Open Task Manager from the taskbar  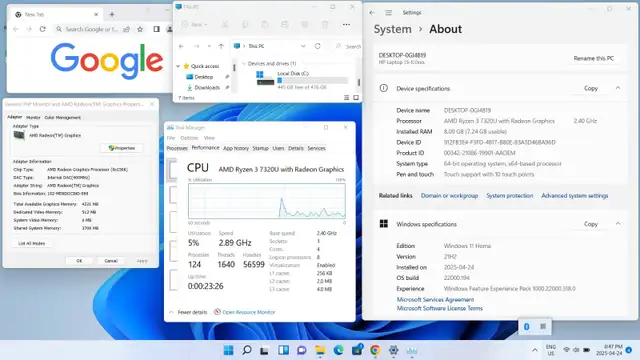pos(411,350)
